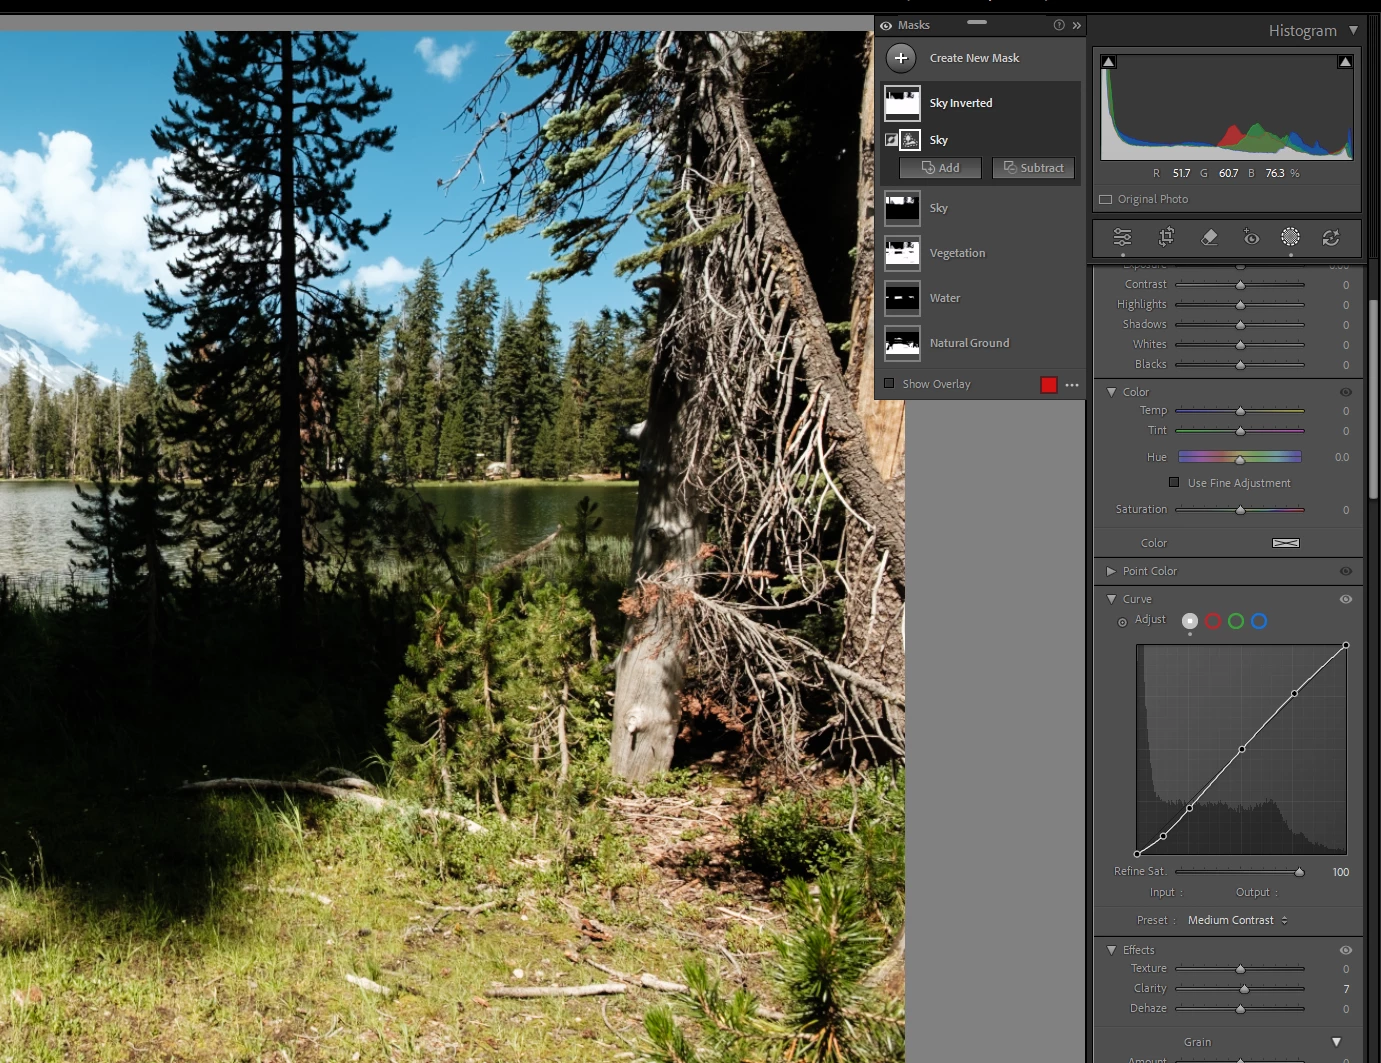Screen dimensions: 1381x1063
Task: Select the Vegetation mask
Action: pyautogui.click(x=979, y=253)
